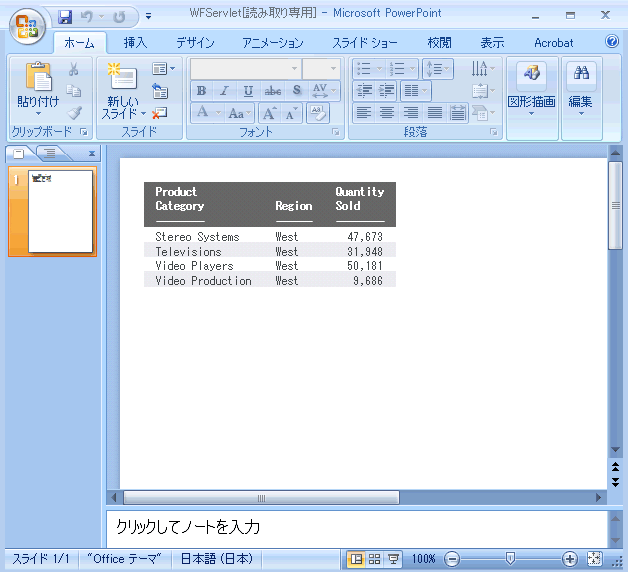
Task: Open the Editing (編集) group button
Action: tap(581, 98)
